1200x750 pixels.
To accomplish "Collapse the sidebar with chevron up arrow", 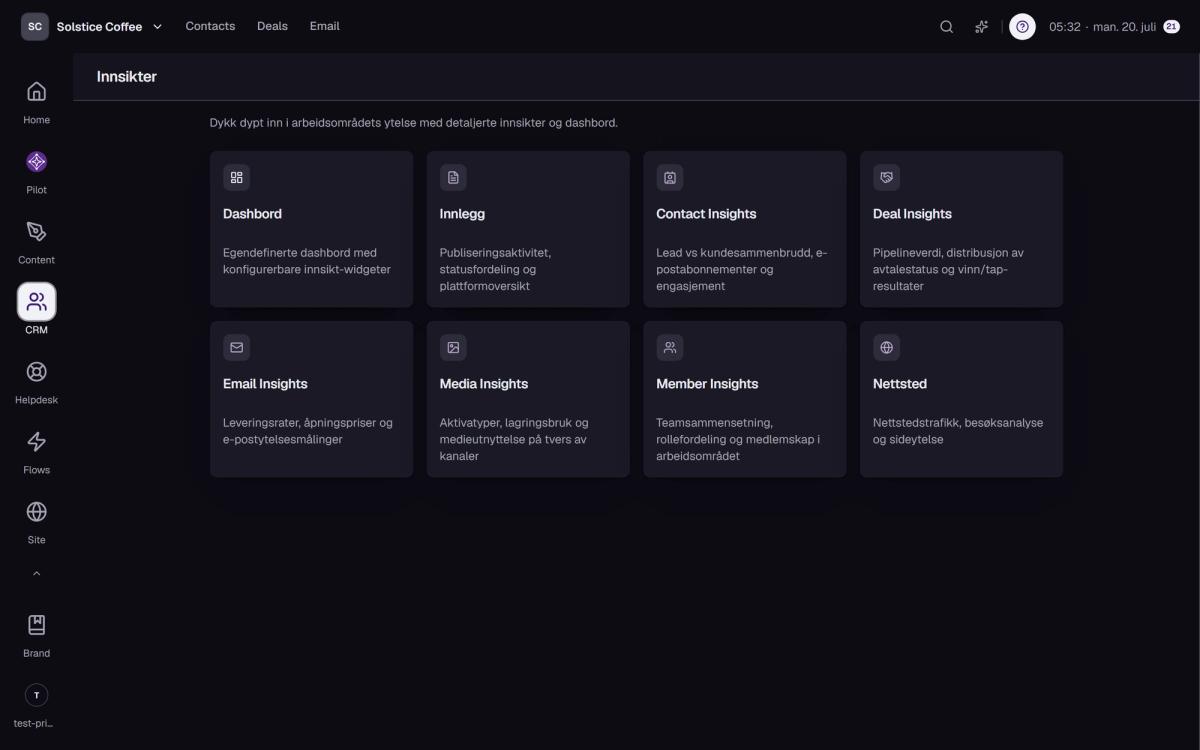I will 36,574.
